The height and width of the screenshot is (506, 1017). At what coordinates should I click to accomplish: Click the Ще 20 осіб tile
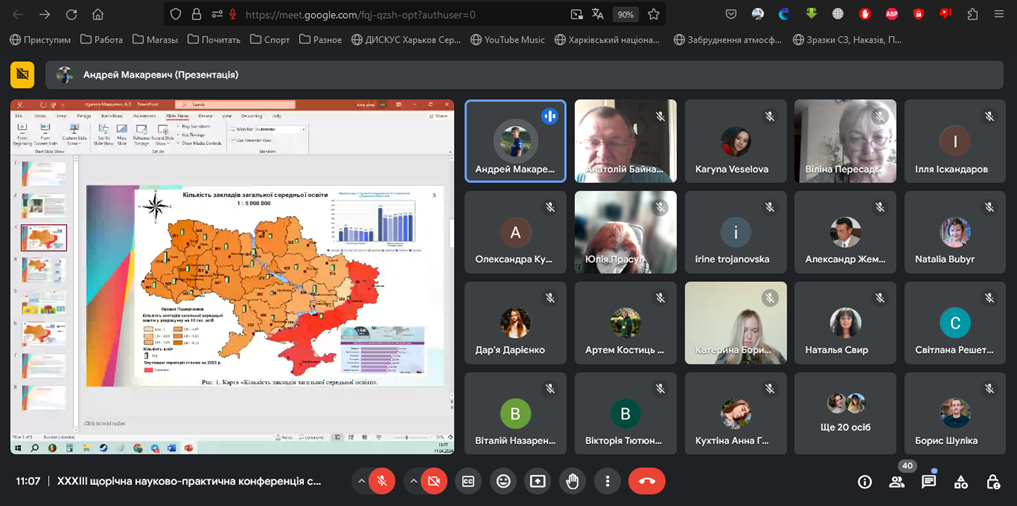coord(845,413)
